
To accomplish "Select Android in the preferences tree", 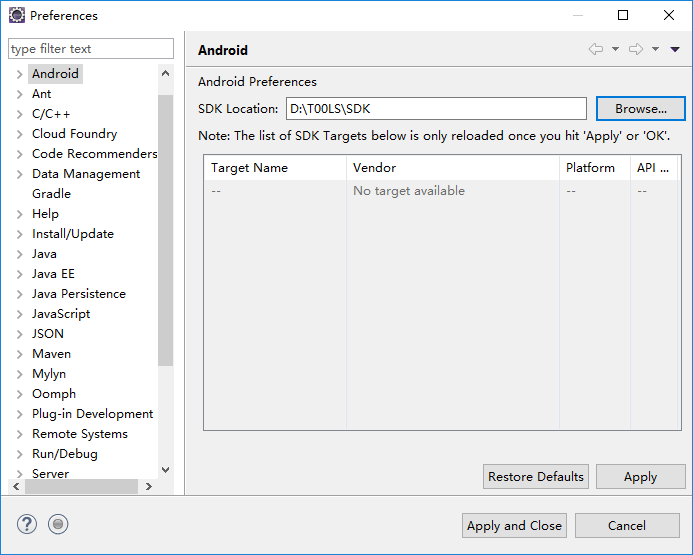I will point(55,74).
